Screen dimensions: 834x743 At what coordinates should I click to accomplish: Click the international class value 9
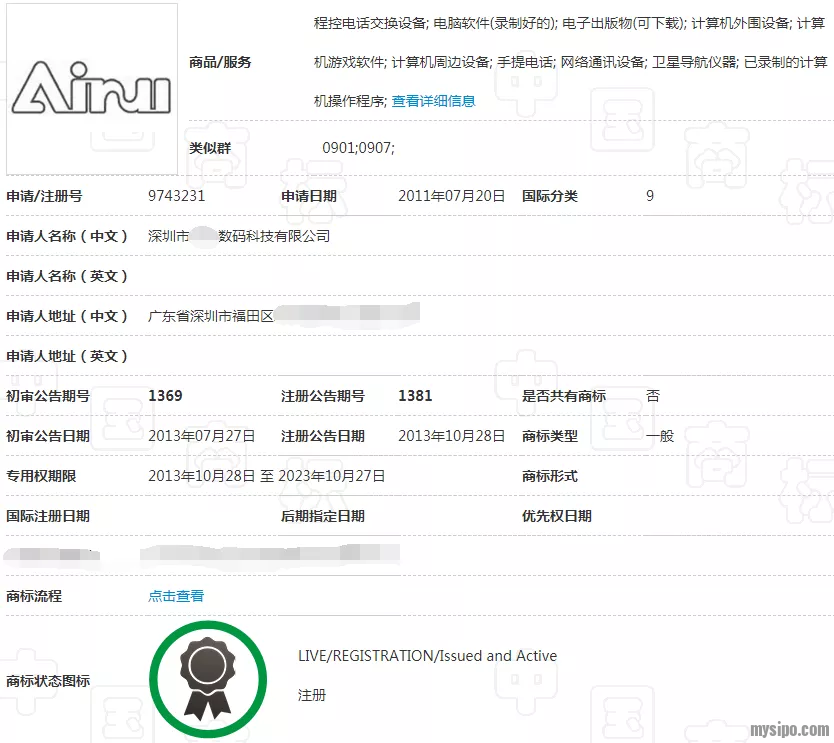pyautogui.click(x=650, y=196)
